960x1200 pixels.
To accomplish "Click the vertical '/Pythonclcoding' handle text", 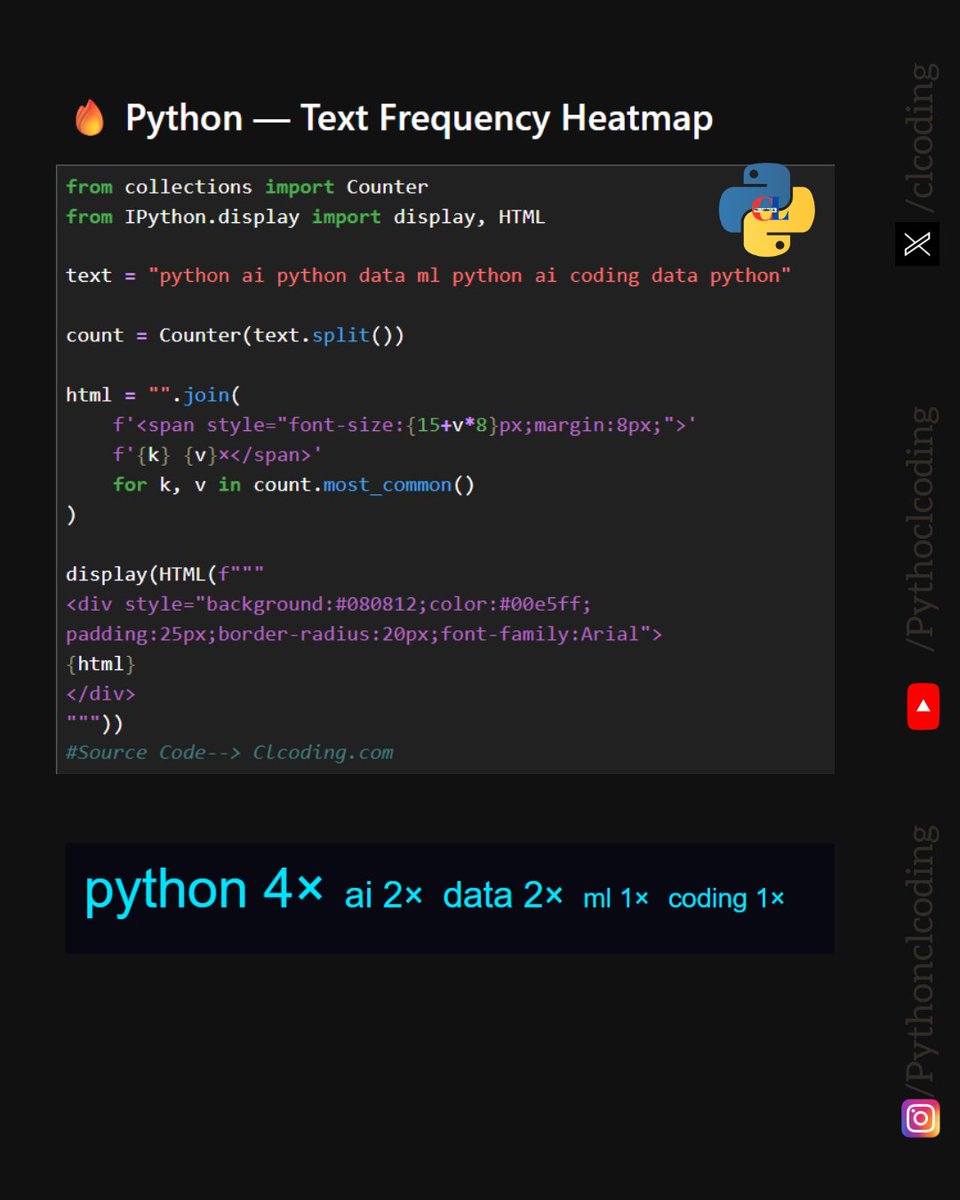I will [x=920, y=959].
